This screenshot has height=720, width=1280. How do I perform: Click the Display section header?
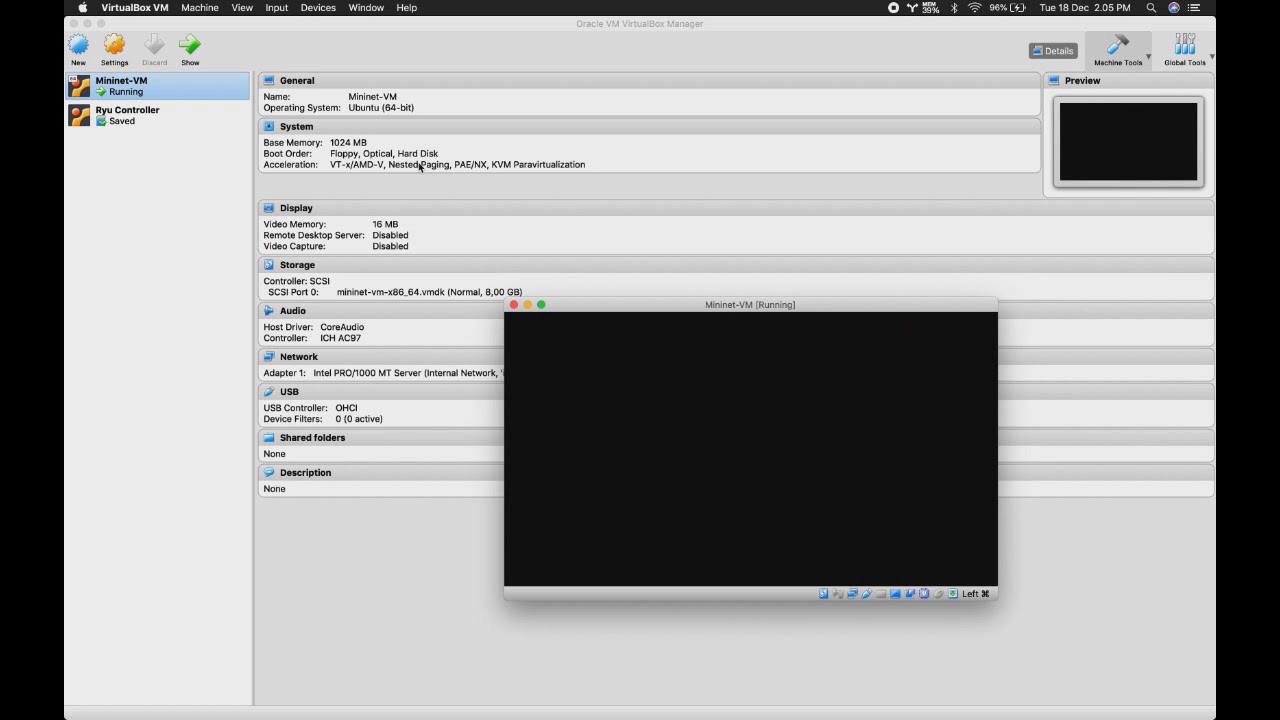tap(736, 207)
